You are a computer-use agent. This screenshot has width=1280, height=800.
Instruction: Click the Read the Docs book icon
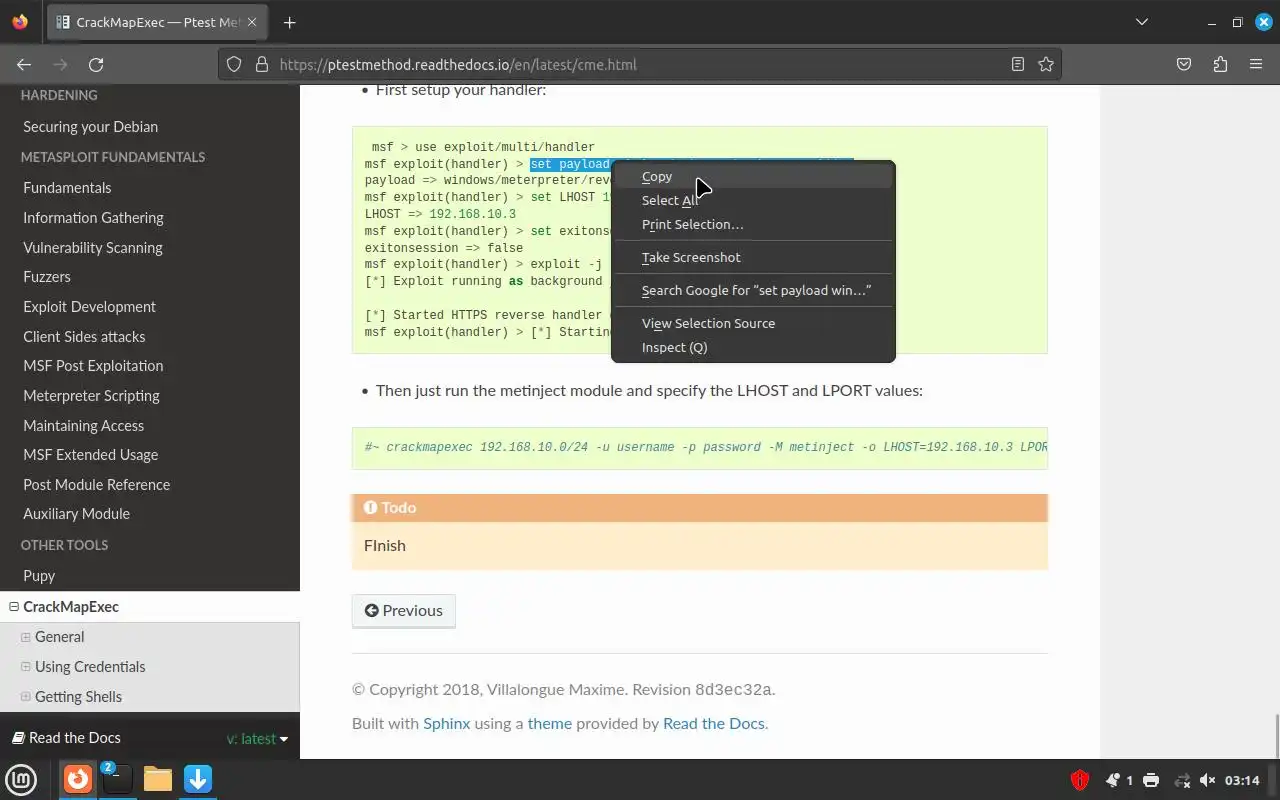(x=17, y=738)
